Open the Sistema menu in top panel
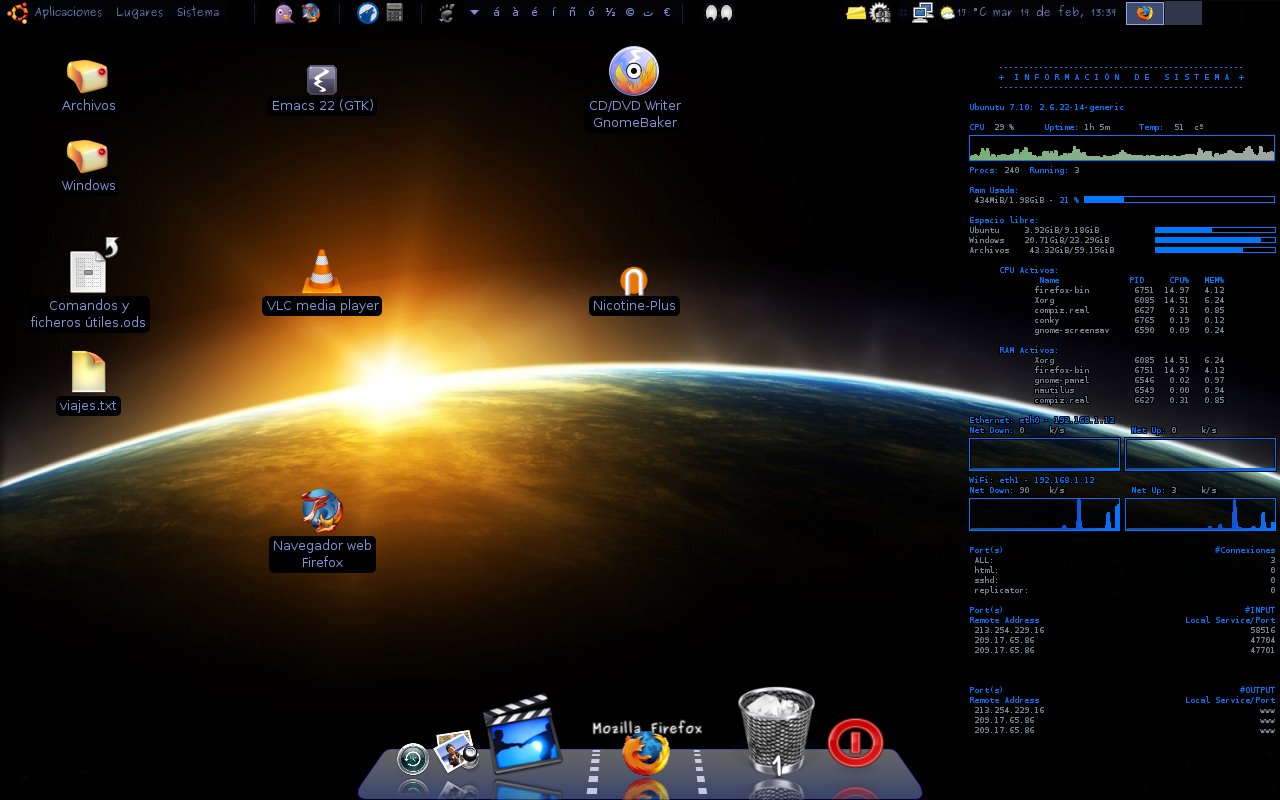This screenshot has width=1280, height=800. click(198, 13)
